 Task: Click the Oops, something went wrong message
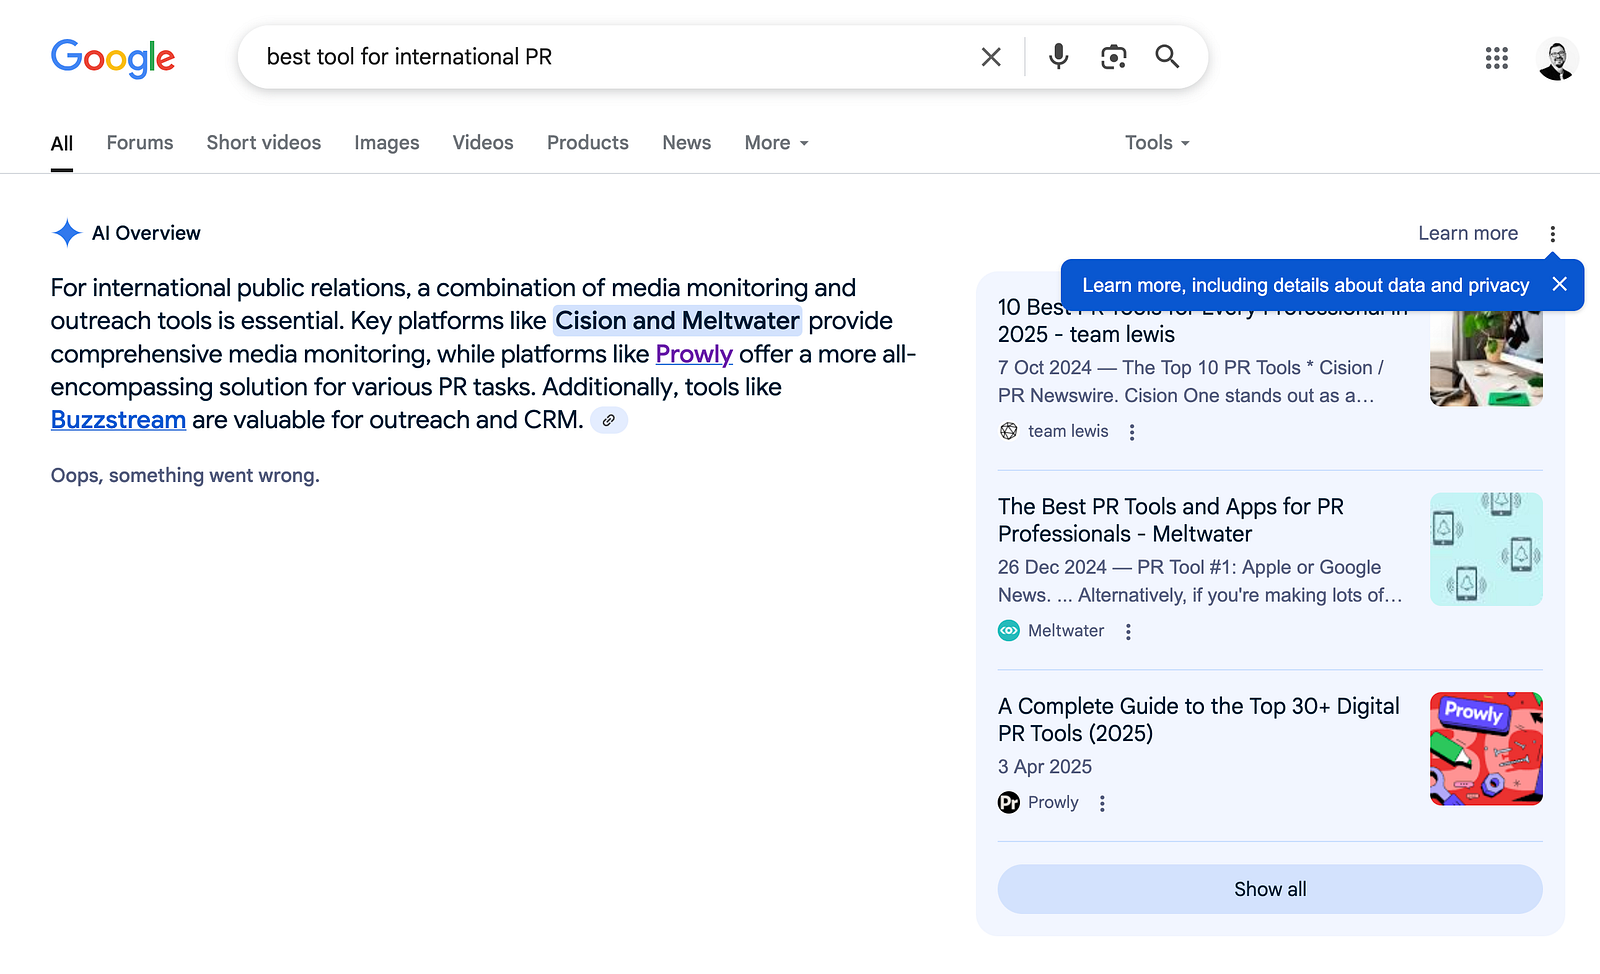coord(185,476)
